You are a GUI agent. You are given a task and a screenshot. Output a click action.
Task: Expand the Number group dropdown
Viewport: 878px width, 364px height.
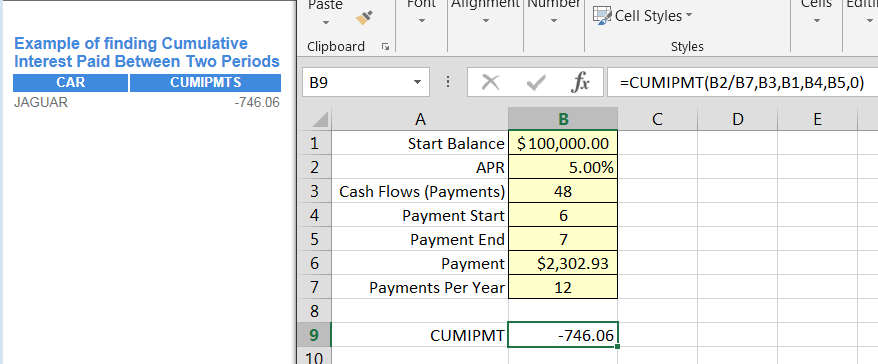pos(554,21)
